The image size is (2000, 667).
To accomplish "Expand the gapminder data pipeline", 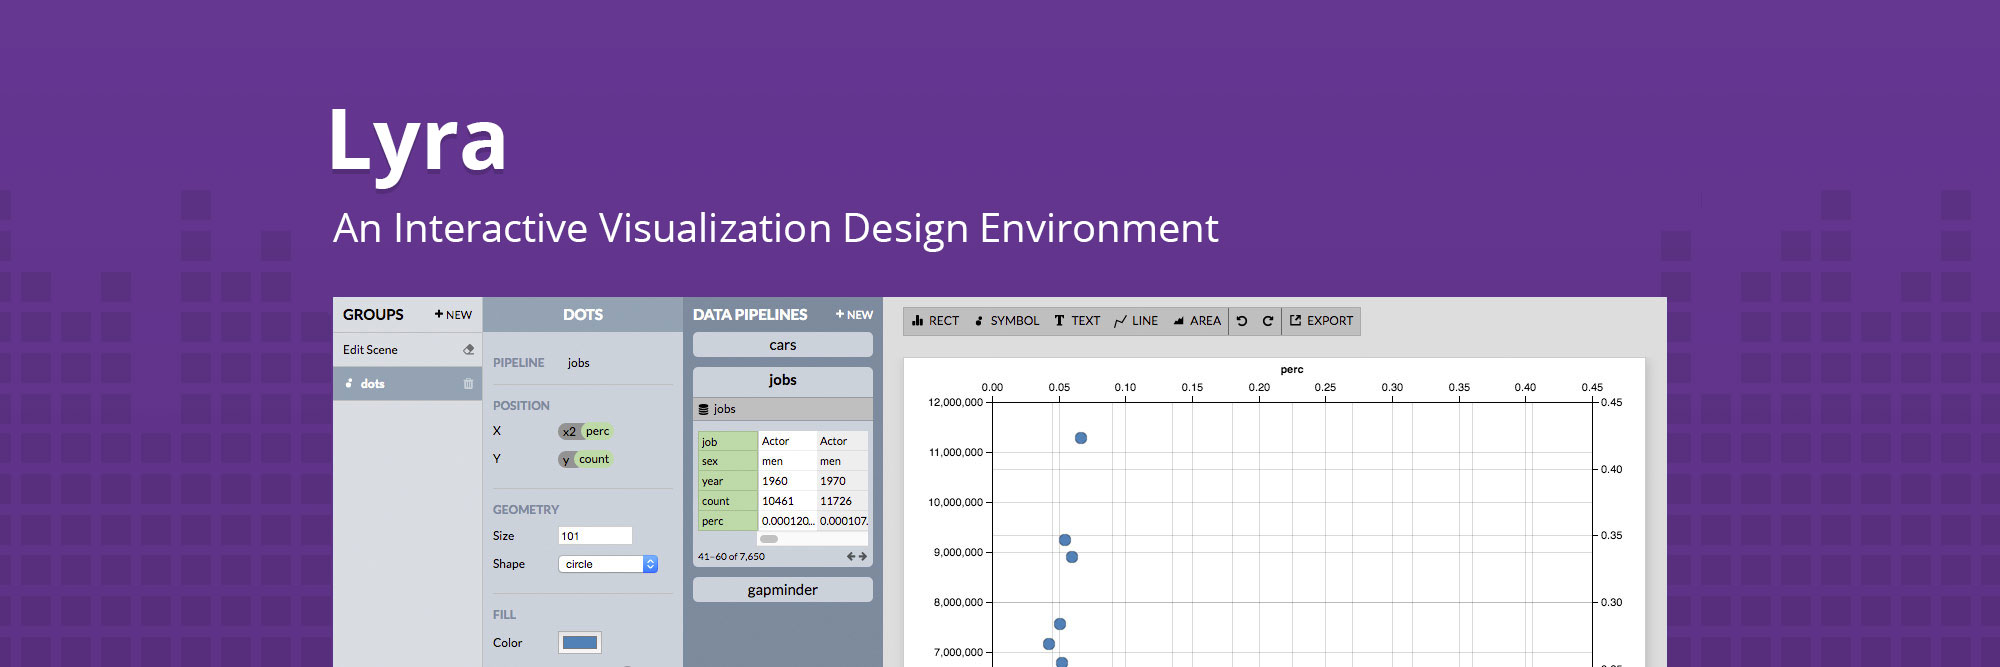I will (782, 590).
